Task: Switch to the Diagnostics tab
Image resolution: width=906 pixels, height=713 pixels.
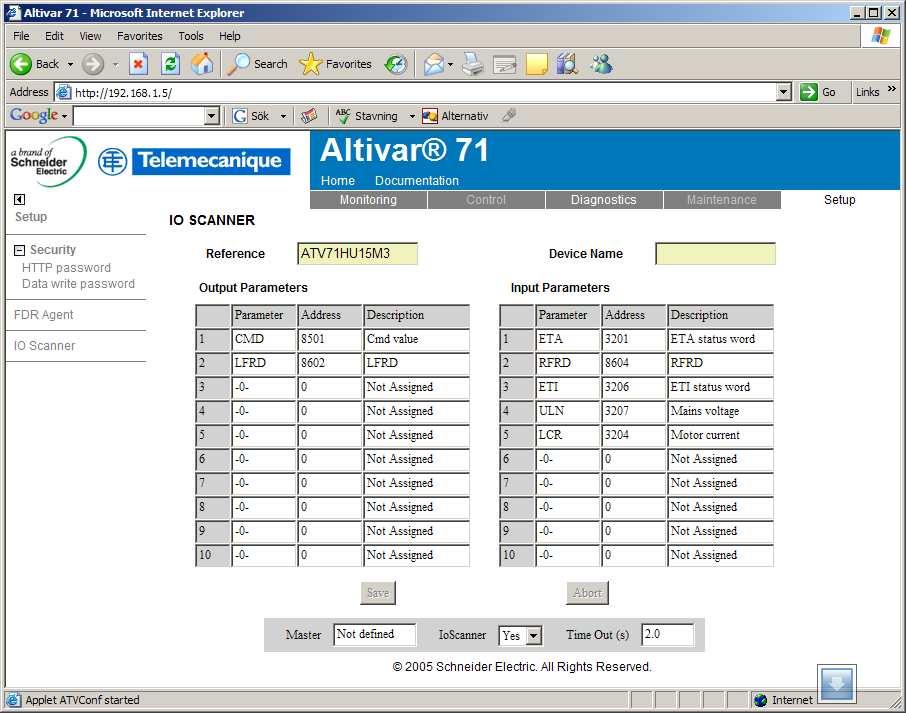Action: point(604,200)
